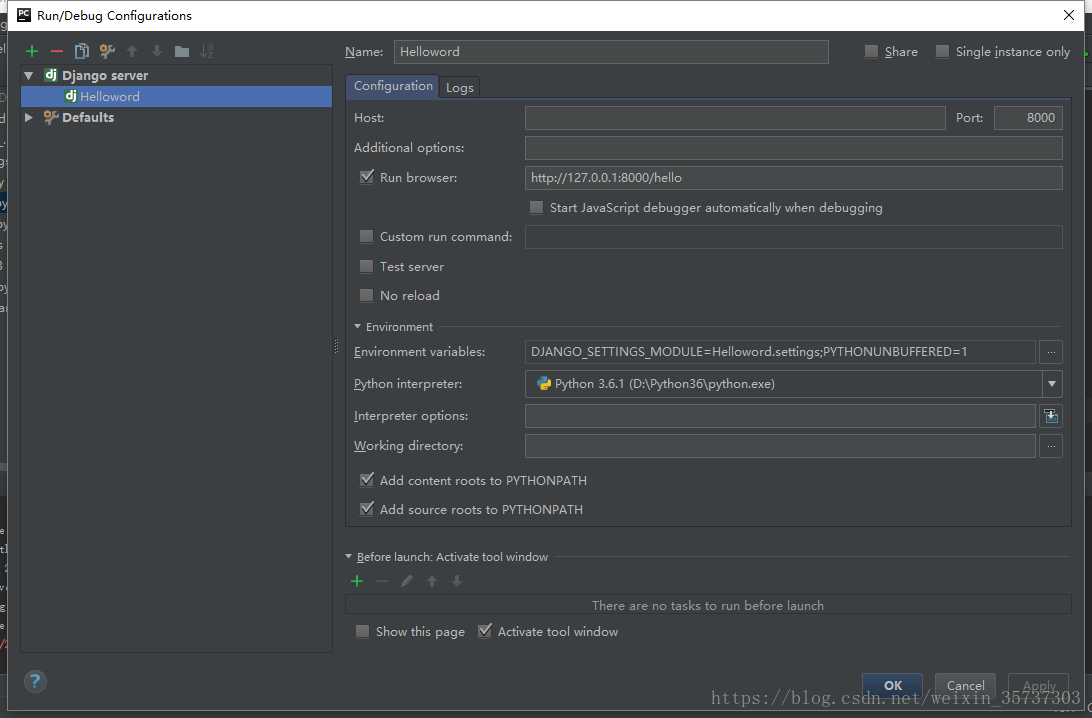The image size is (1092, 718).
Task: Click 'There are no tasks' list area
Action: pyautogui.click(x=708, y=604)
